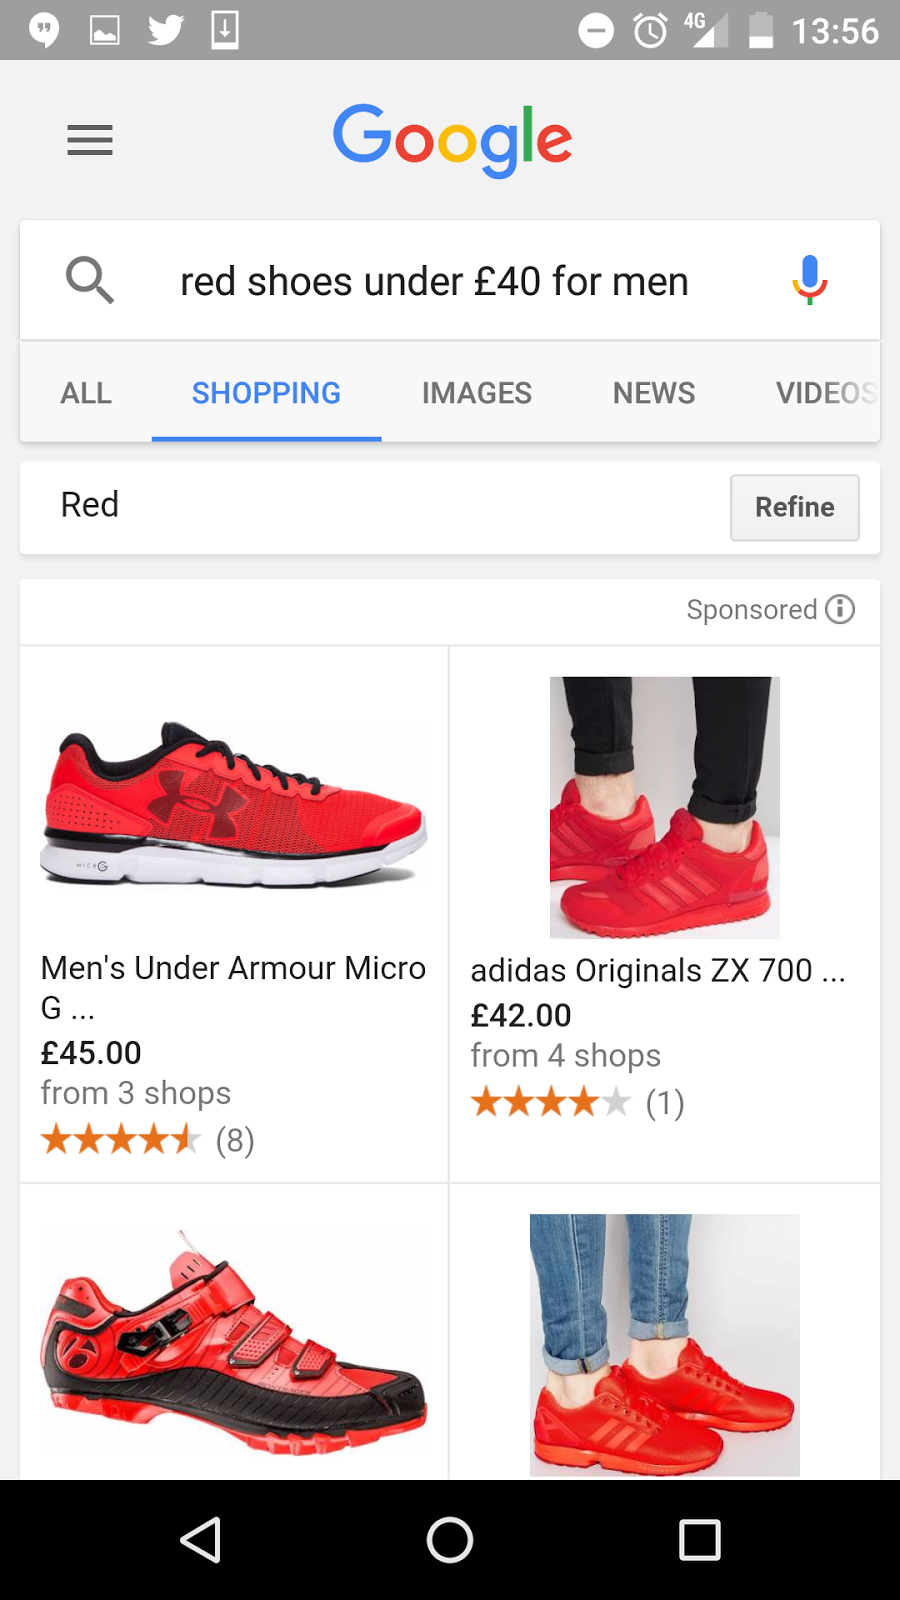Tap the Google logo
Screen dimensions: 900x1600
[x=452, y=140]
